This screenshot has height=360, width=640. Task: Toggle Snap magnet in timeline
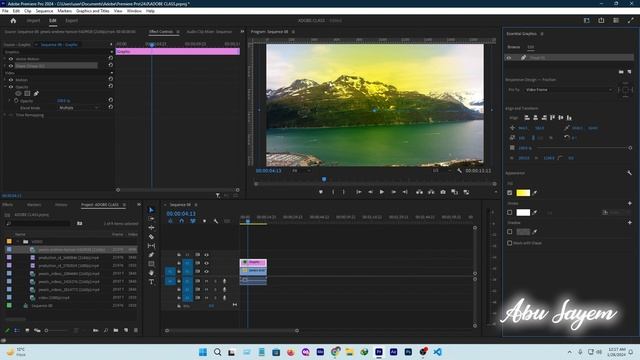(x=182, y=221)
